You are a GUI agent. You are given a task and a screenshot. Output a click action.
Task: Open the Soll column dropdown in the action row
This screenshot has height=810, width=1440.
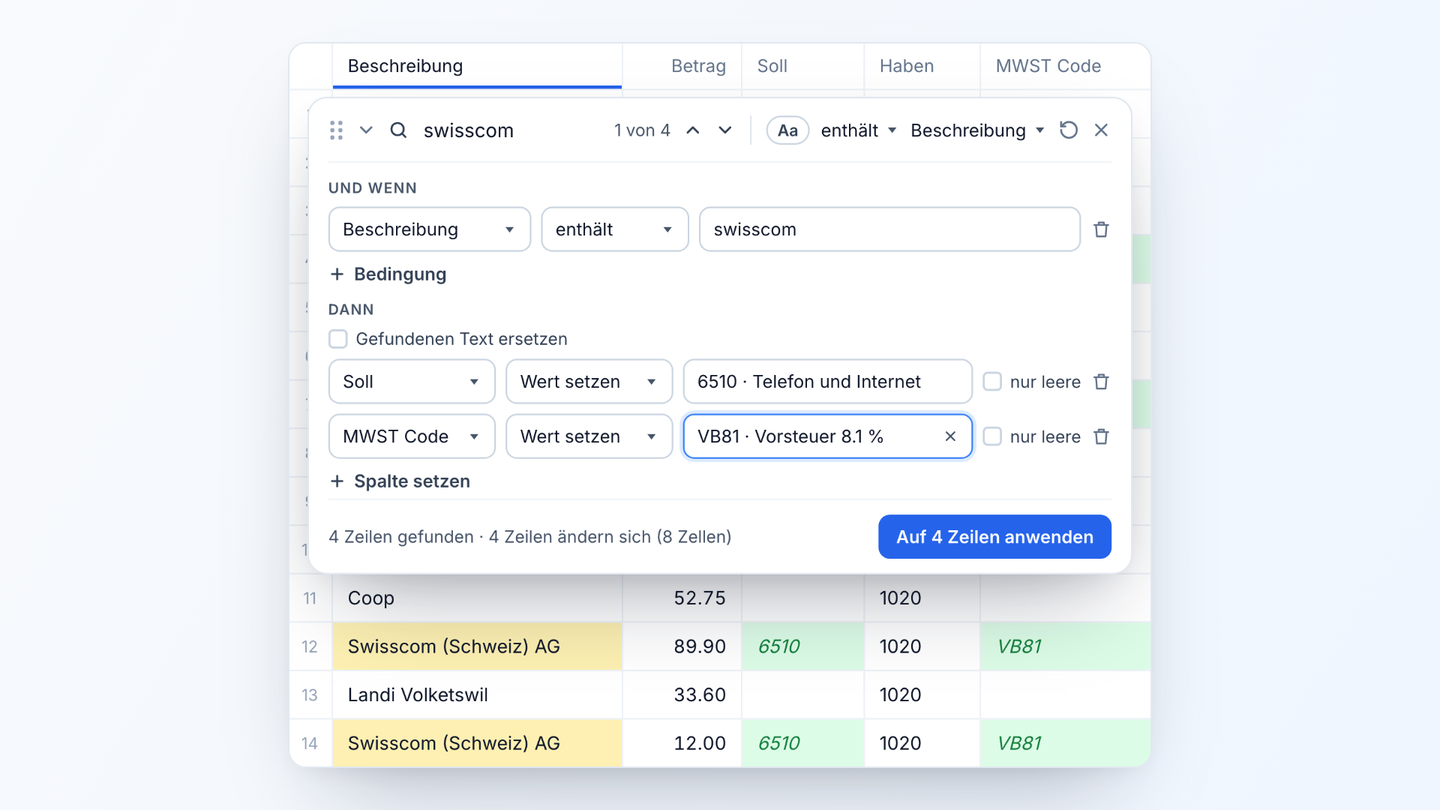[412, 381]
